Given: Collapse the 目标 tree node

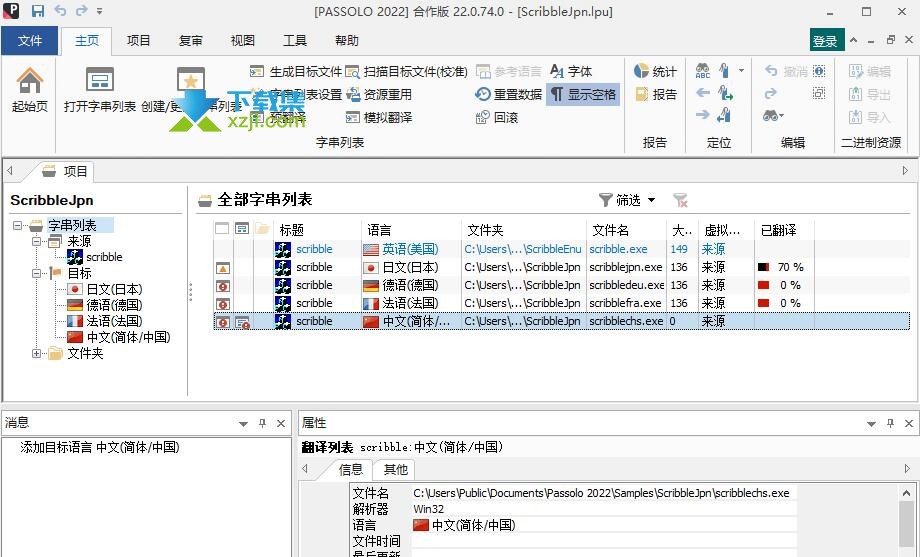Looking at the screenshot, I should (36, 273).
